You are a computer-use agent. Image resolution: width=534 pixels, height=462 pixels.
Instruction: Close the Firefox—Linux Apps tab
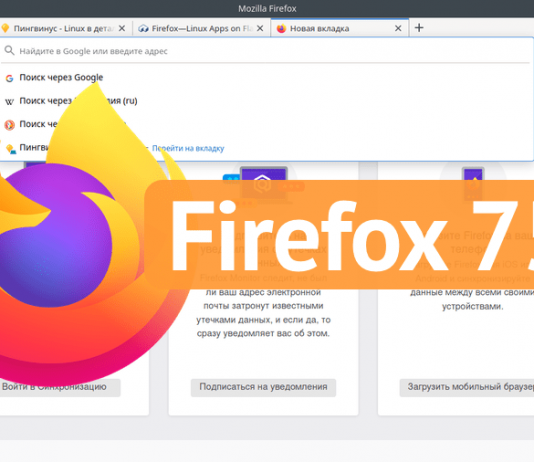coord(260,28)
